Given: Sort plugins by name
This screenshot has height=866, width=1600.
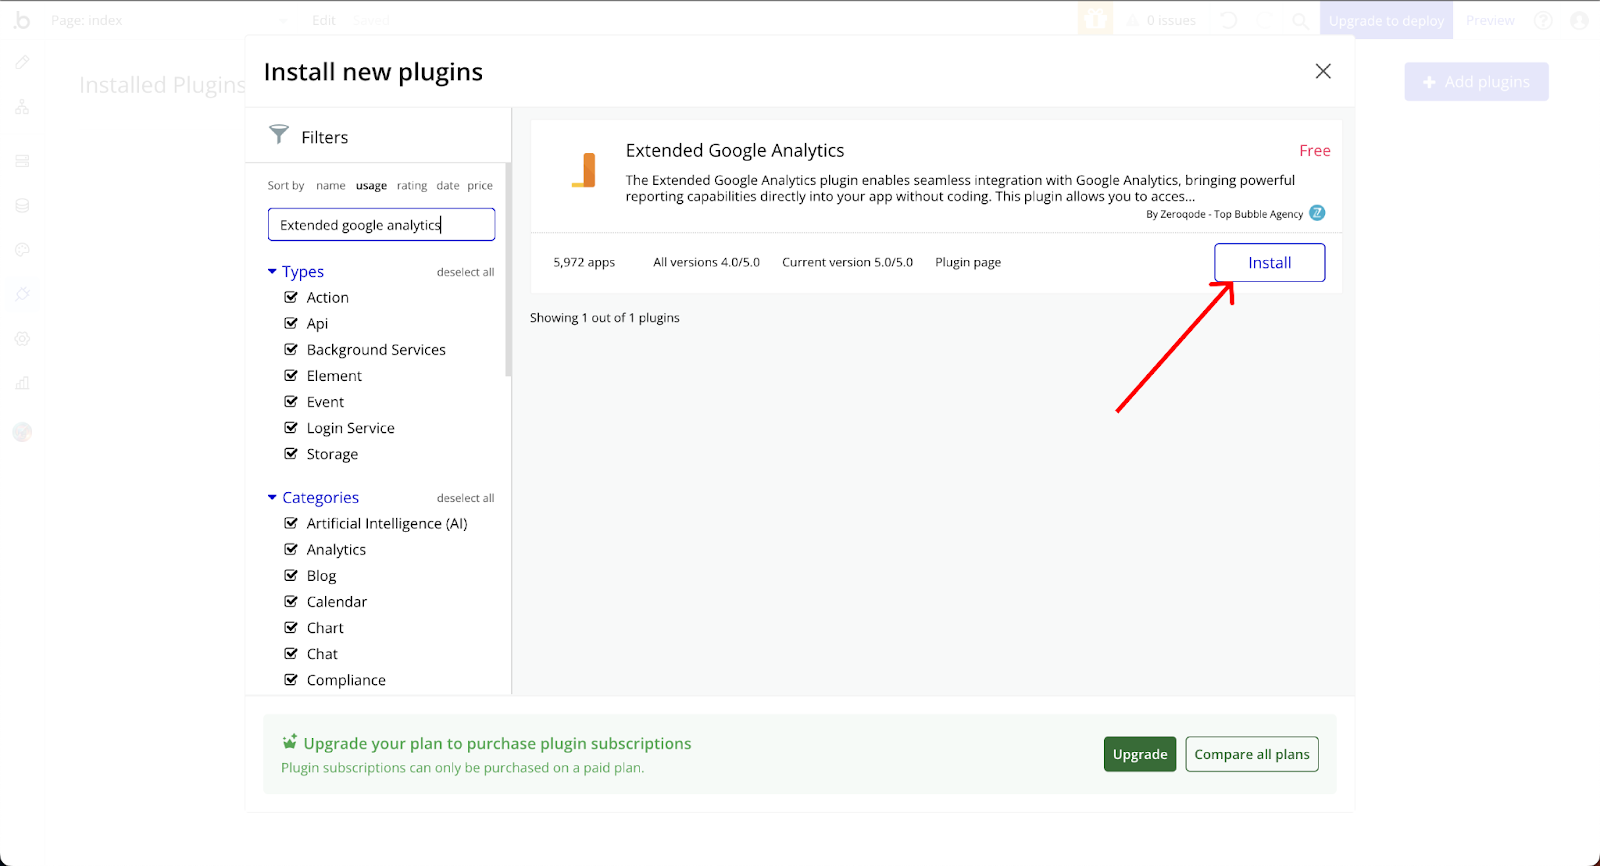Looking at the screenshot, I should [331, 185].
